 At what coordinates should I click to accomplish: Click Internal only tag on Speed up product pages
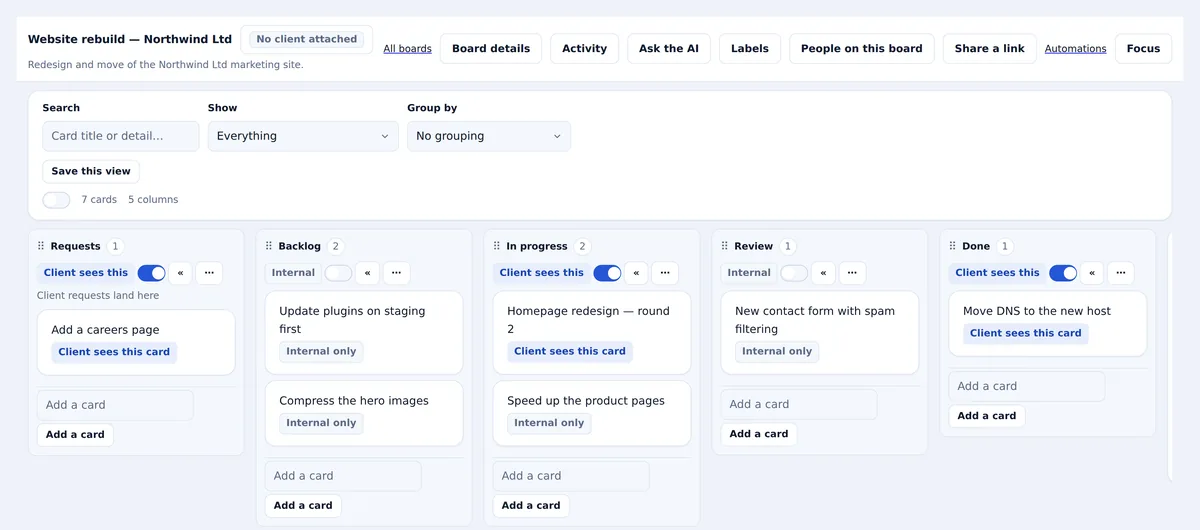[x=549, y=423]
